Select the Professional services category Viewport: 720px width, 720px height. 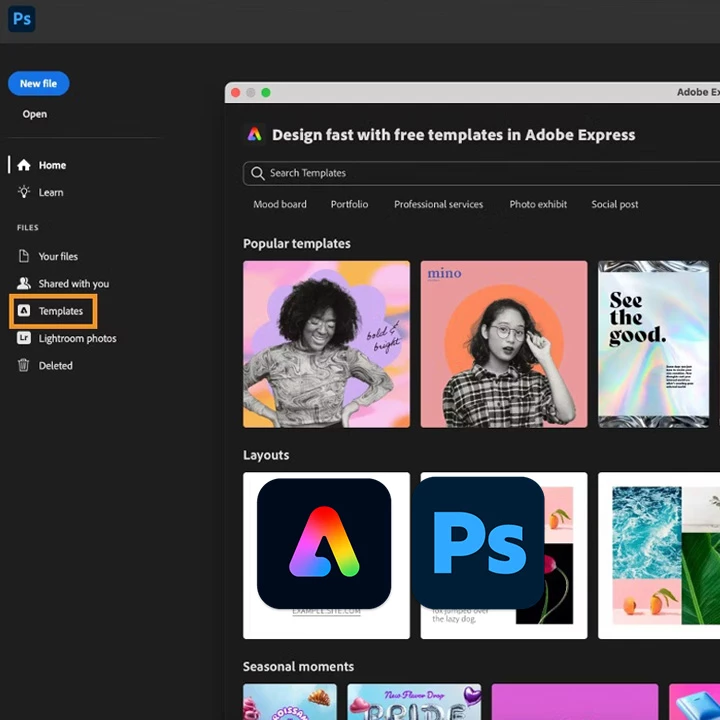click(439, 204)
